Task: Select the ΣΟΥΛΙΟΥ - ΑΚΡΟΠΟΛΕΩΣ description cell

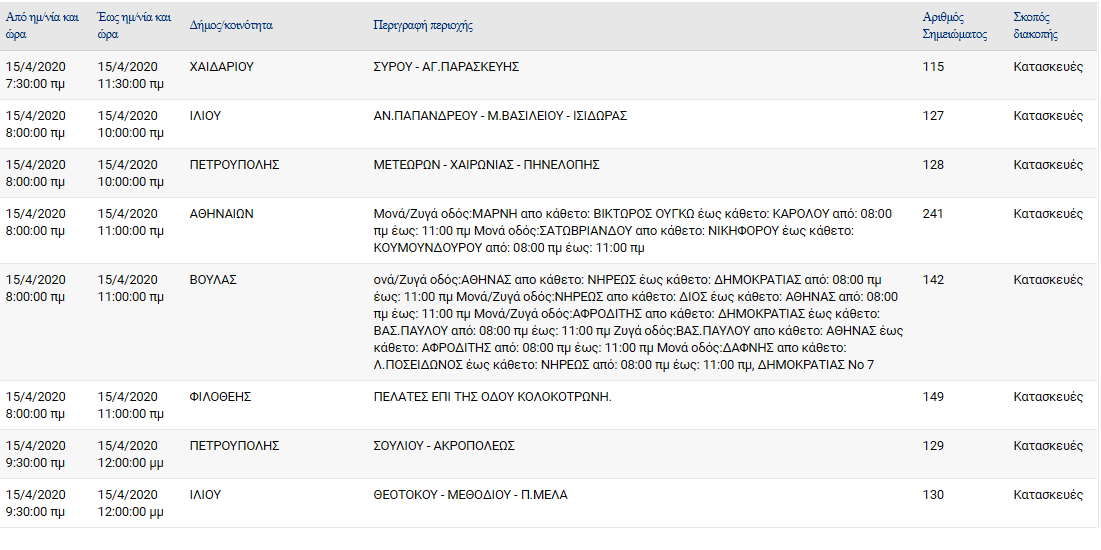Action: coord(444,447)
